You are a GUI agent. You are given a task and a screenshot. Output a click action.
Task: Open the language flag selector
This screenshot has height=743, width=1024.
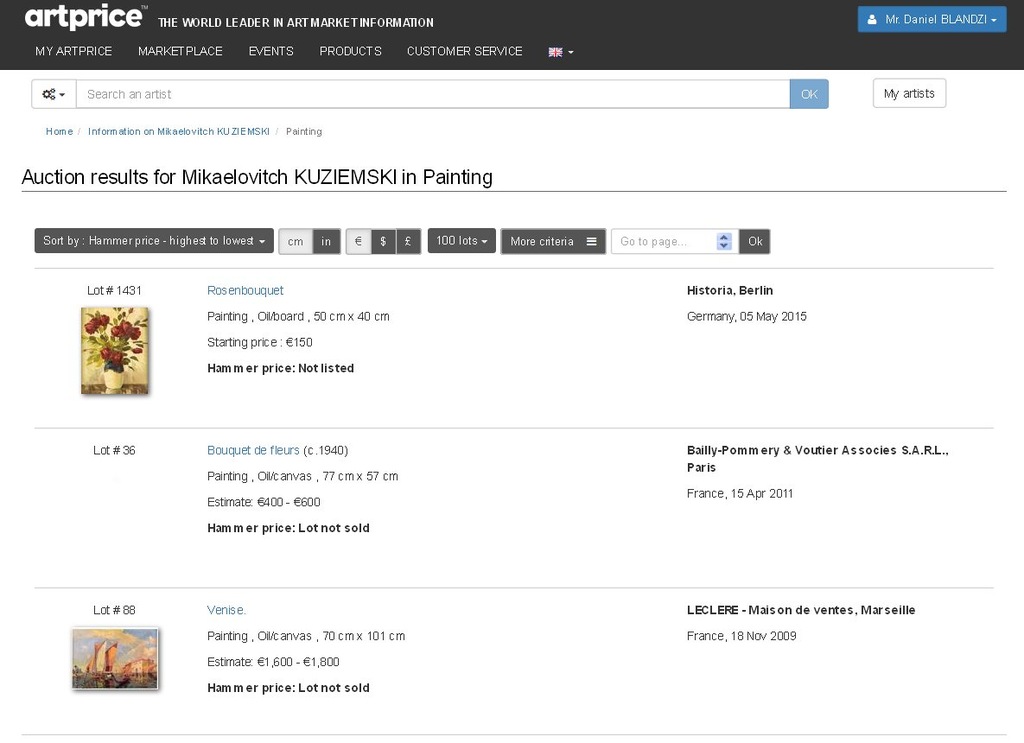pyautogui.click(x=560, y=52)
